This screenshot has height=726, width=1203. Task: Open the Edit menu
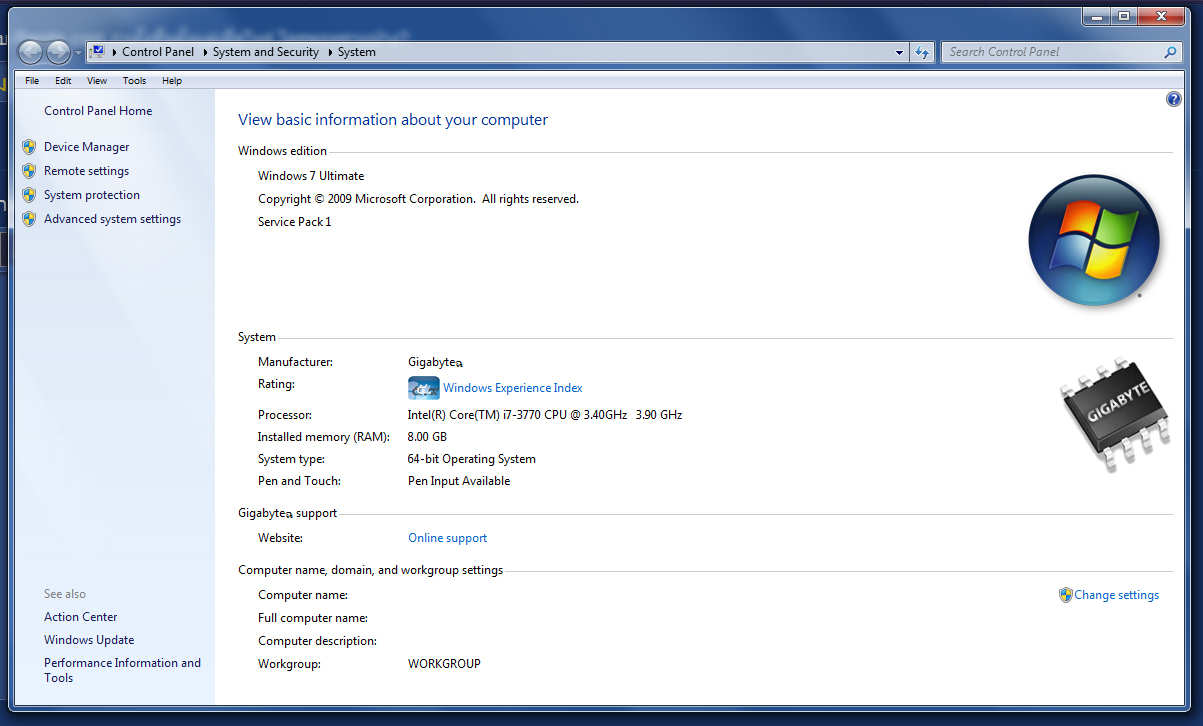coord(63,81)
